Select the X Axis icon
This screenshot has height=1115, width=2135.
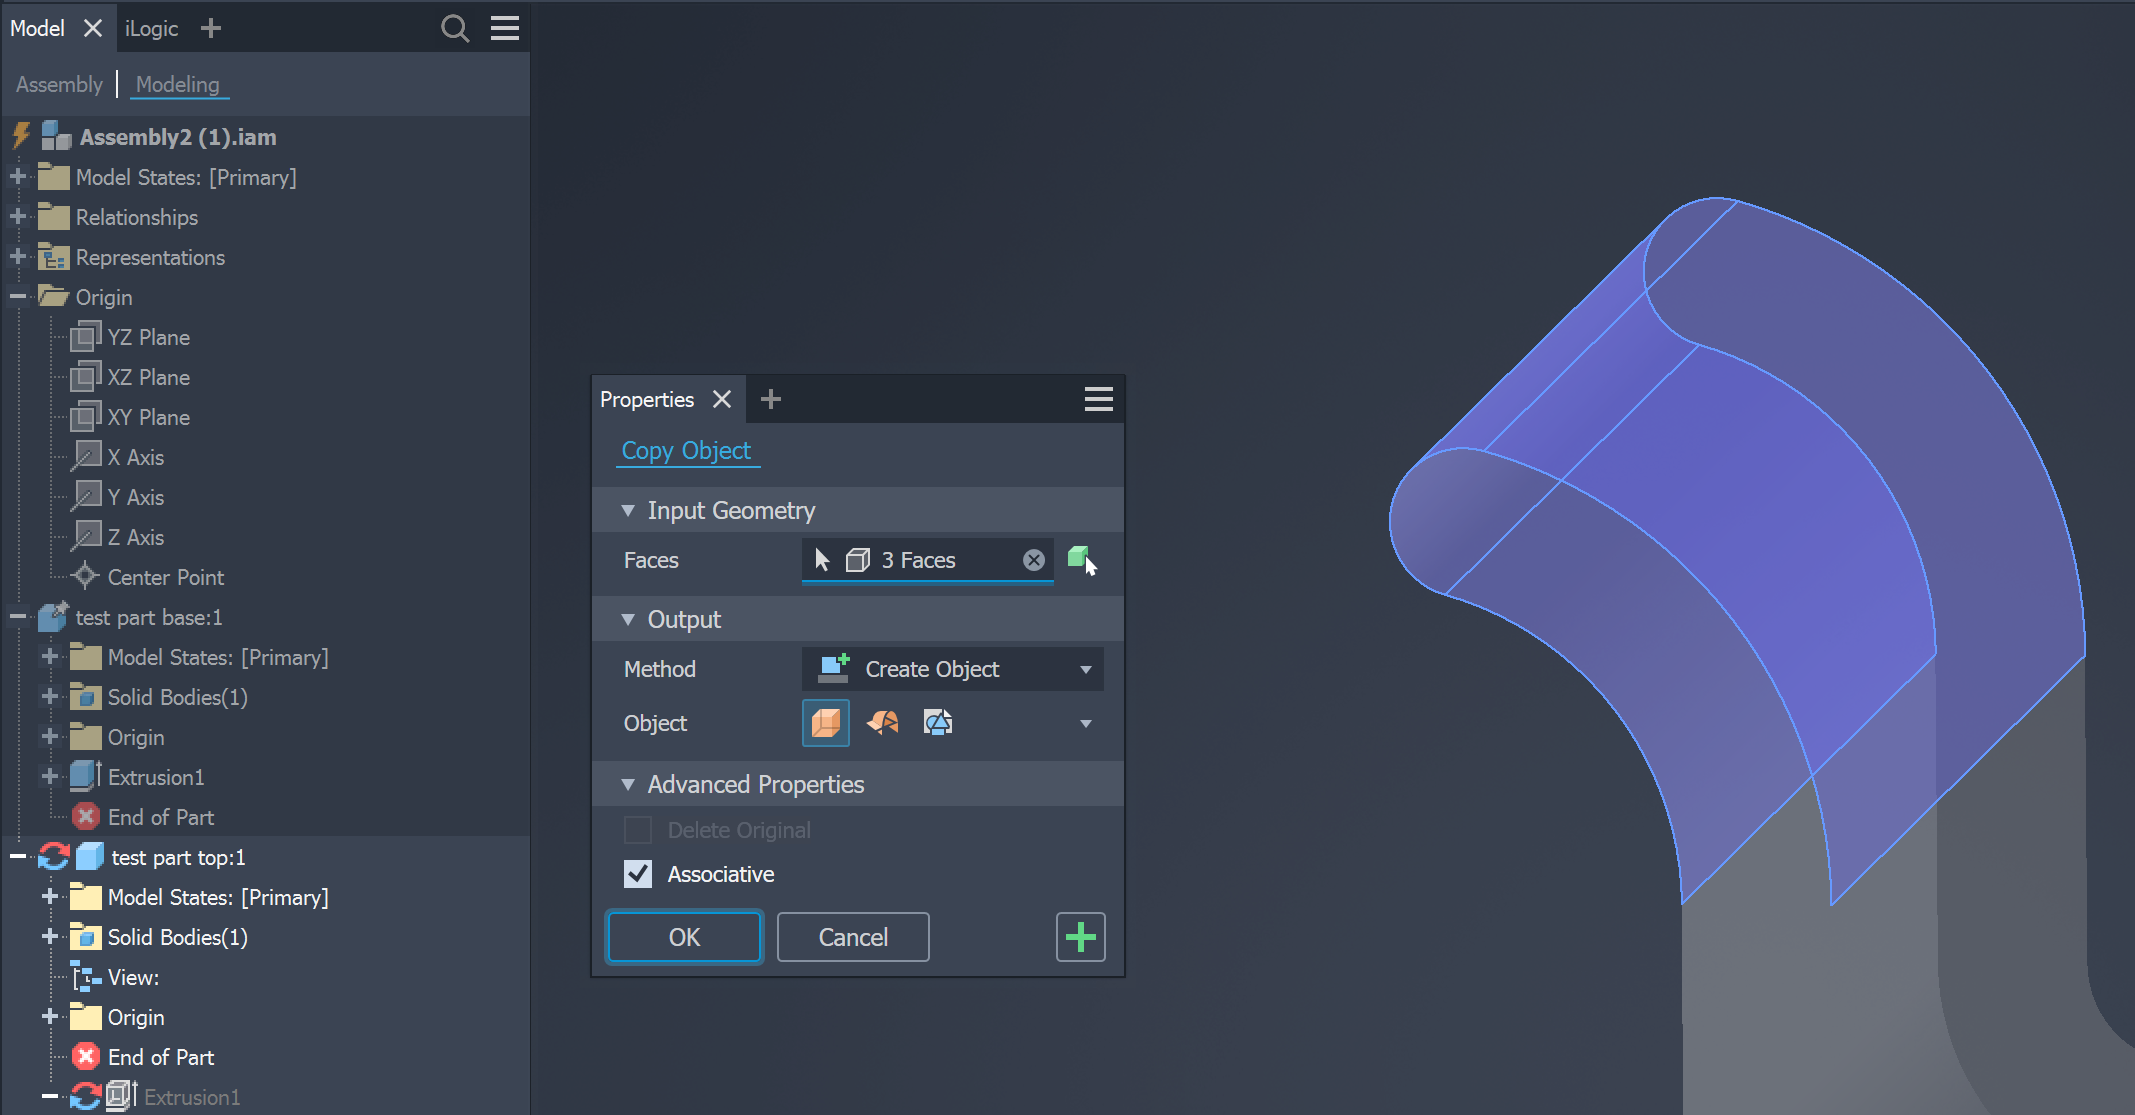[x=86, y=457]
